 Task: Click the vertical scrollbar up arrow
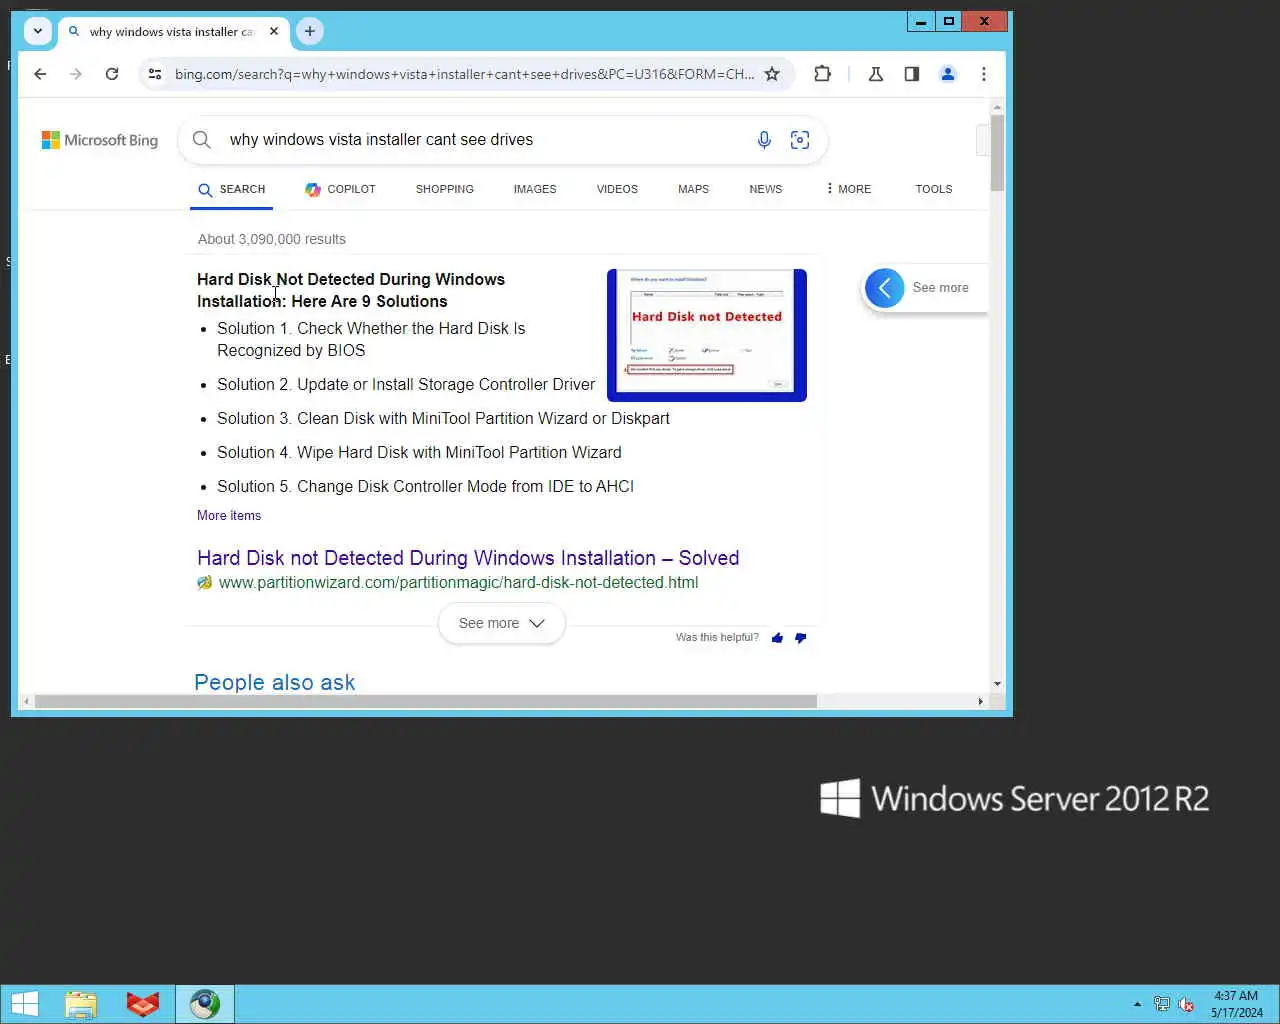pyautogui.click(x=997, y=107)
